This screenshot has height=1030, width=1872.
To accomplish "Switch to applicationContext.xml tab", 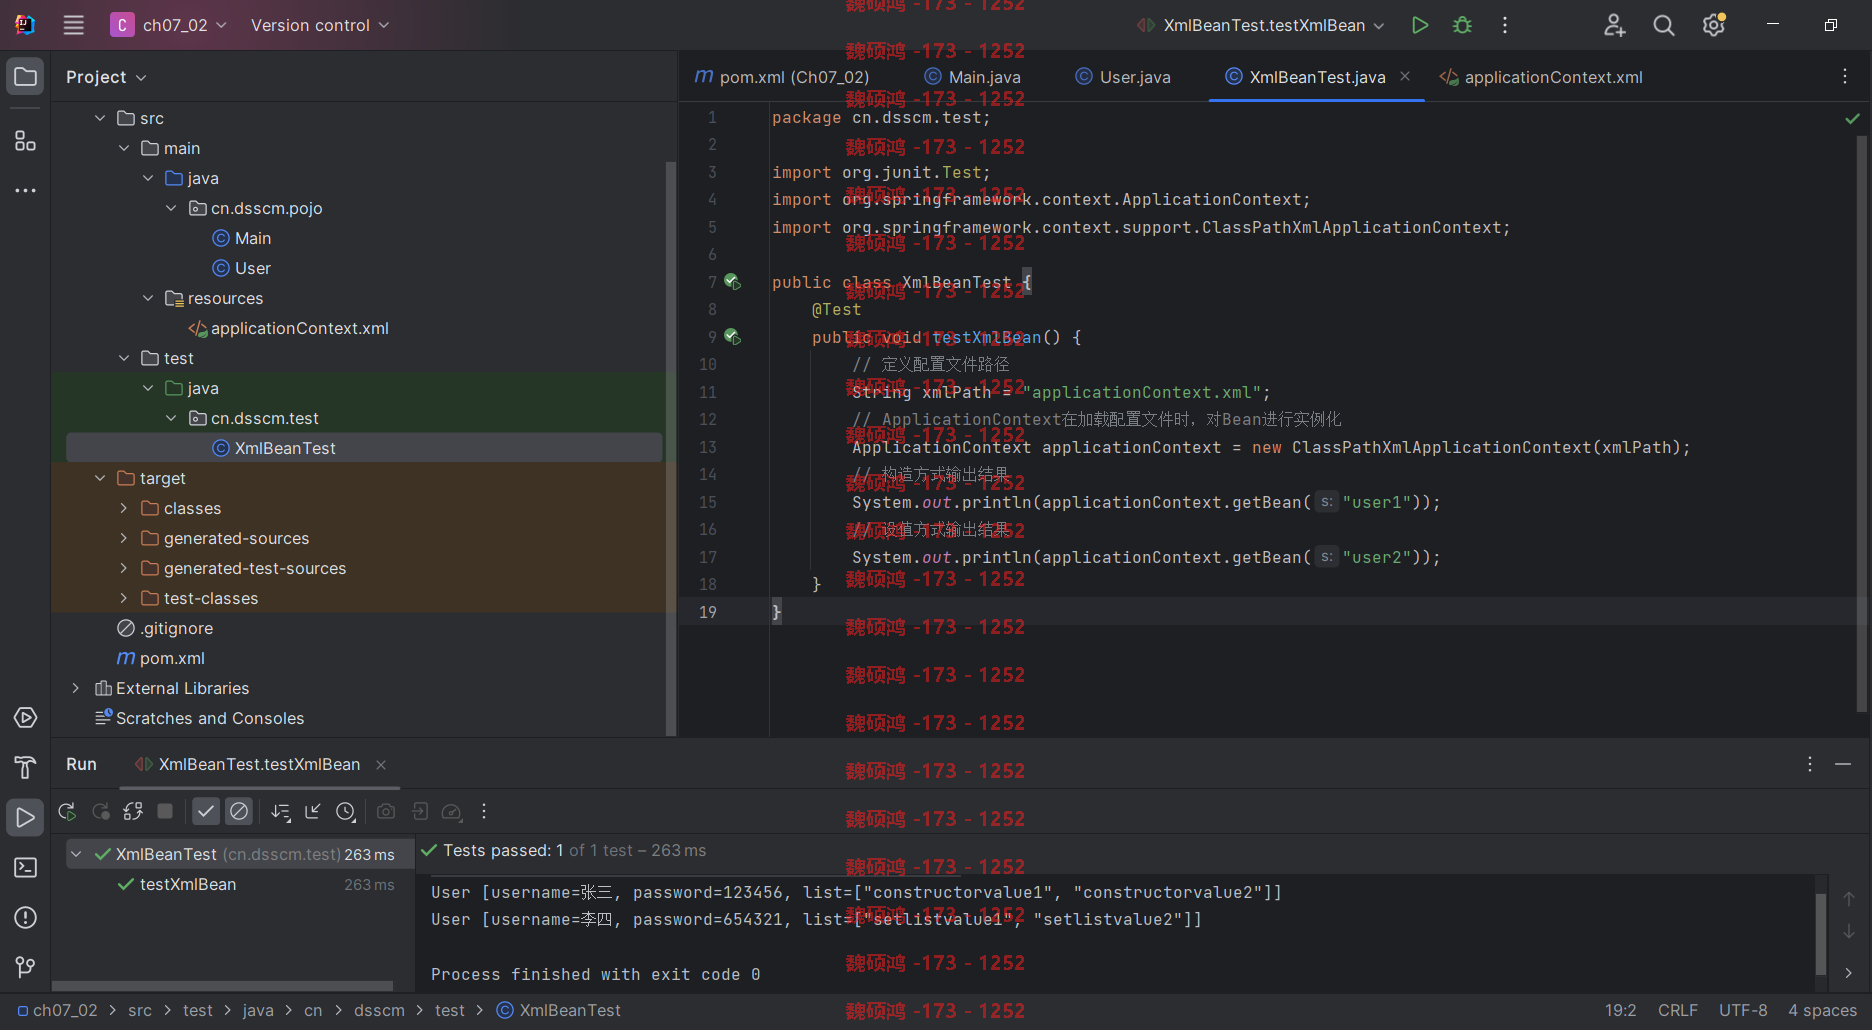I will [x=1541, y=77].
